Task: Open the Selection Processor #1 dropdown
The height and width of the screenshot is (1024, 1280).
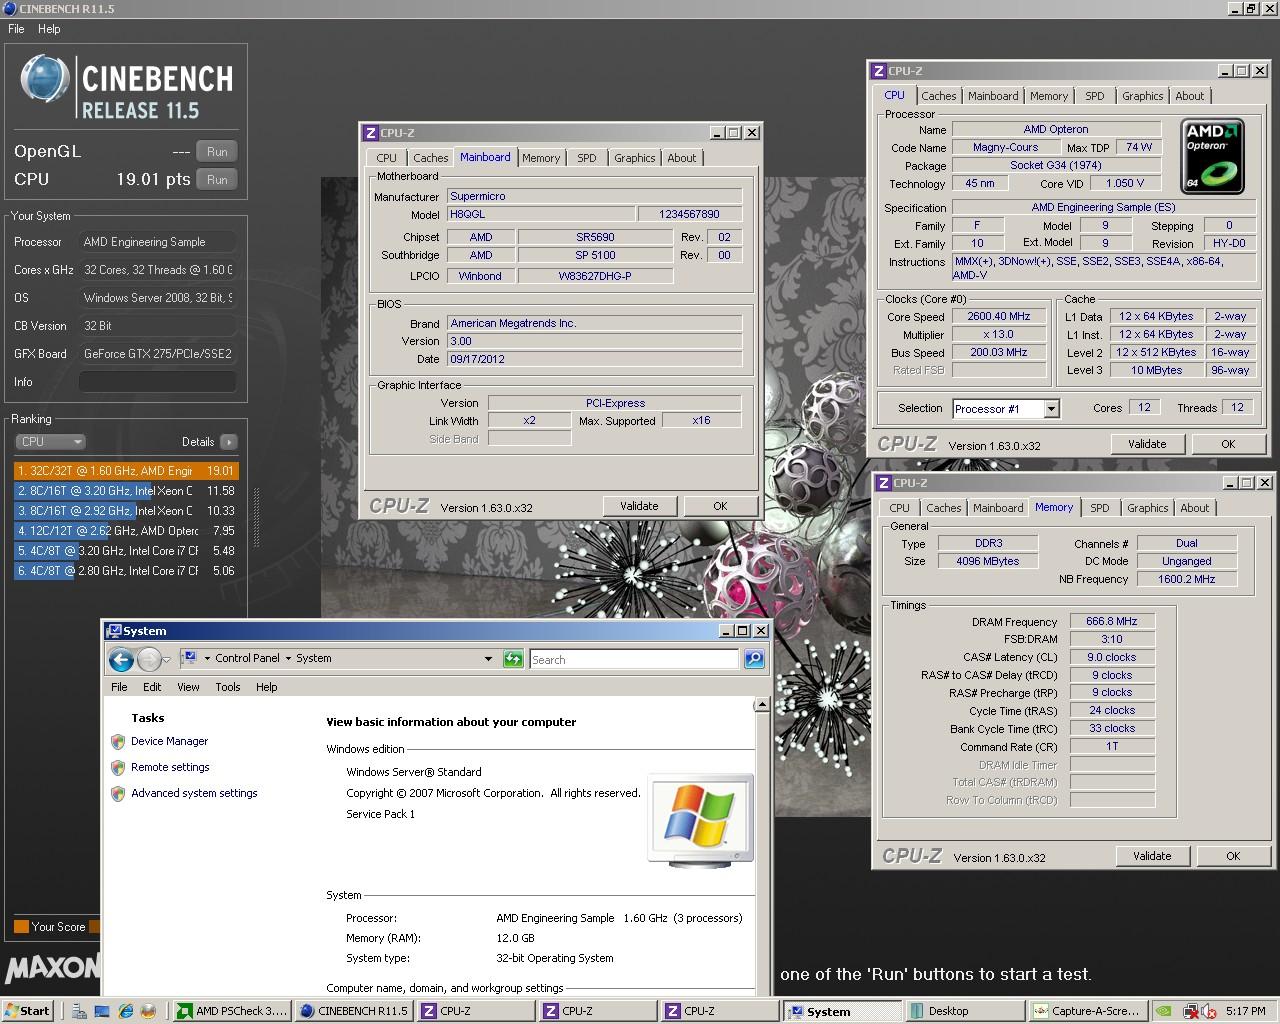Action: click(x=1051, y=408)
